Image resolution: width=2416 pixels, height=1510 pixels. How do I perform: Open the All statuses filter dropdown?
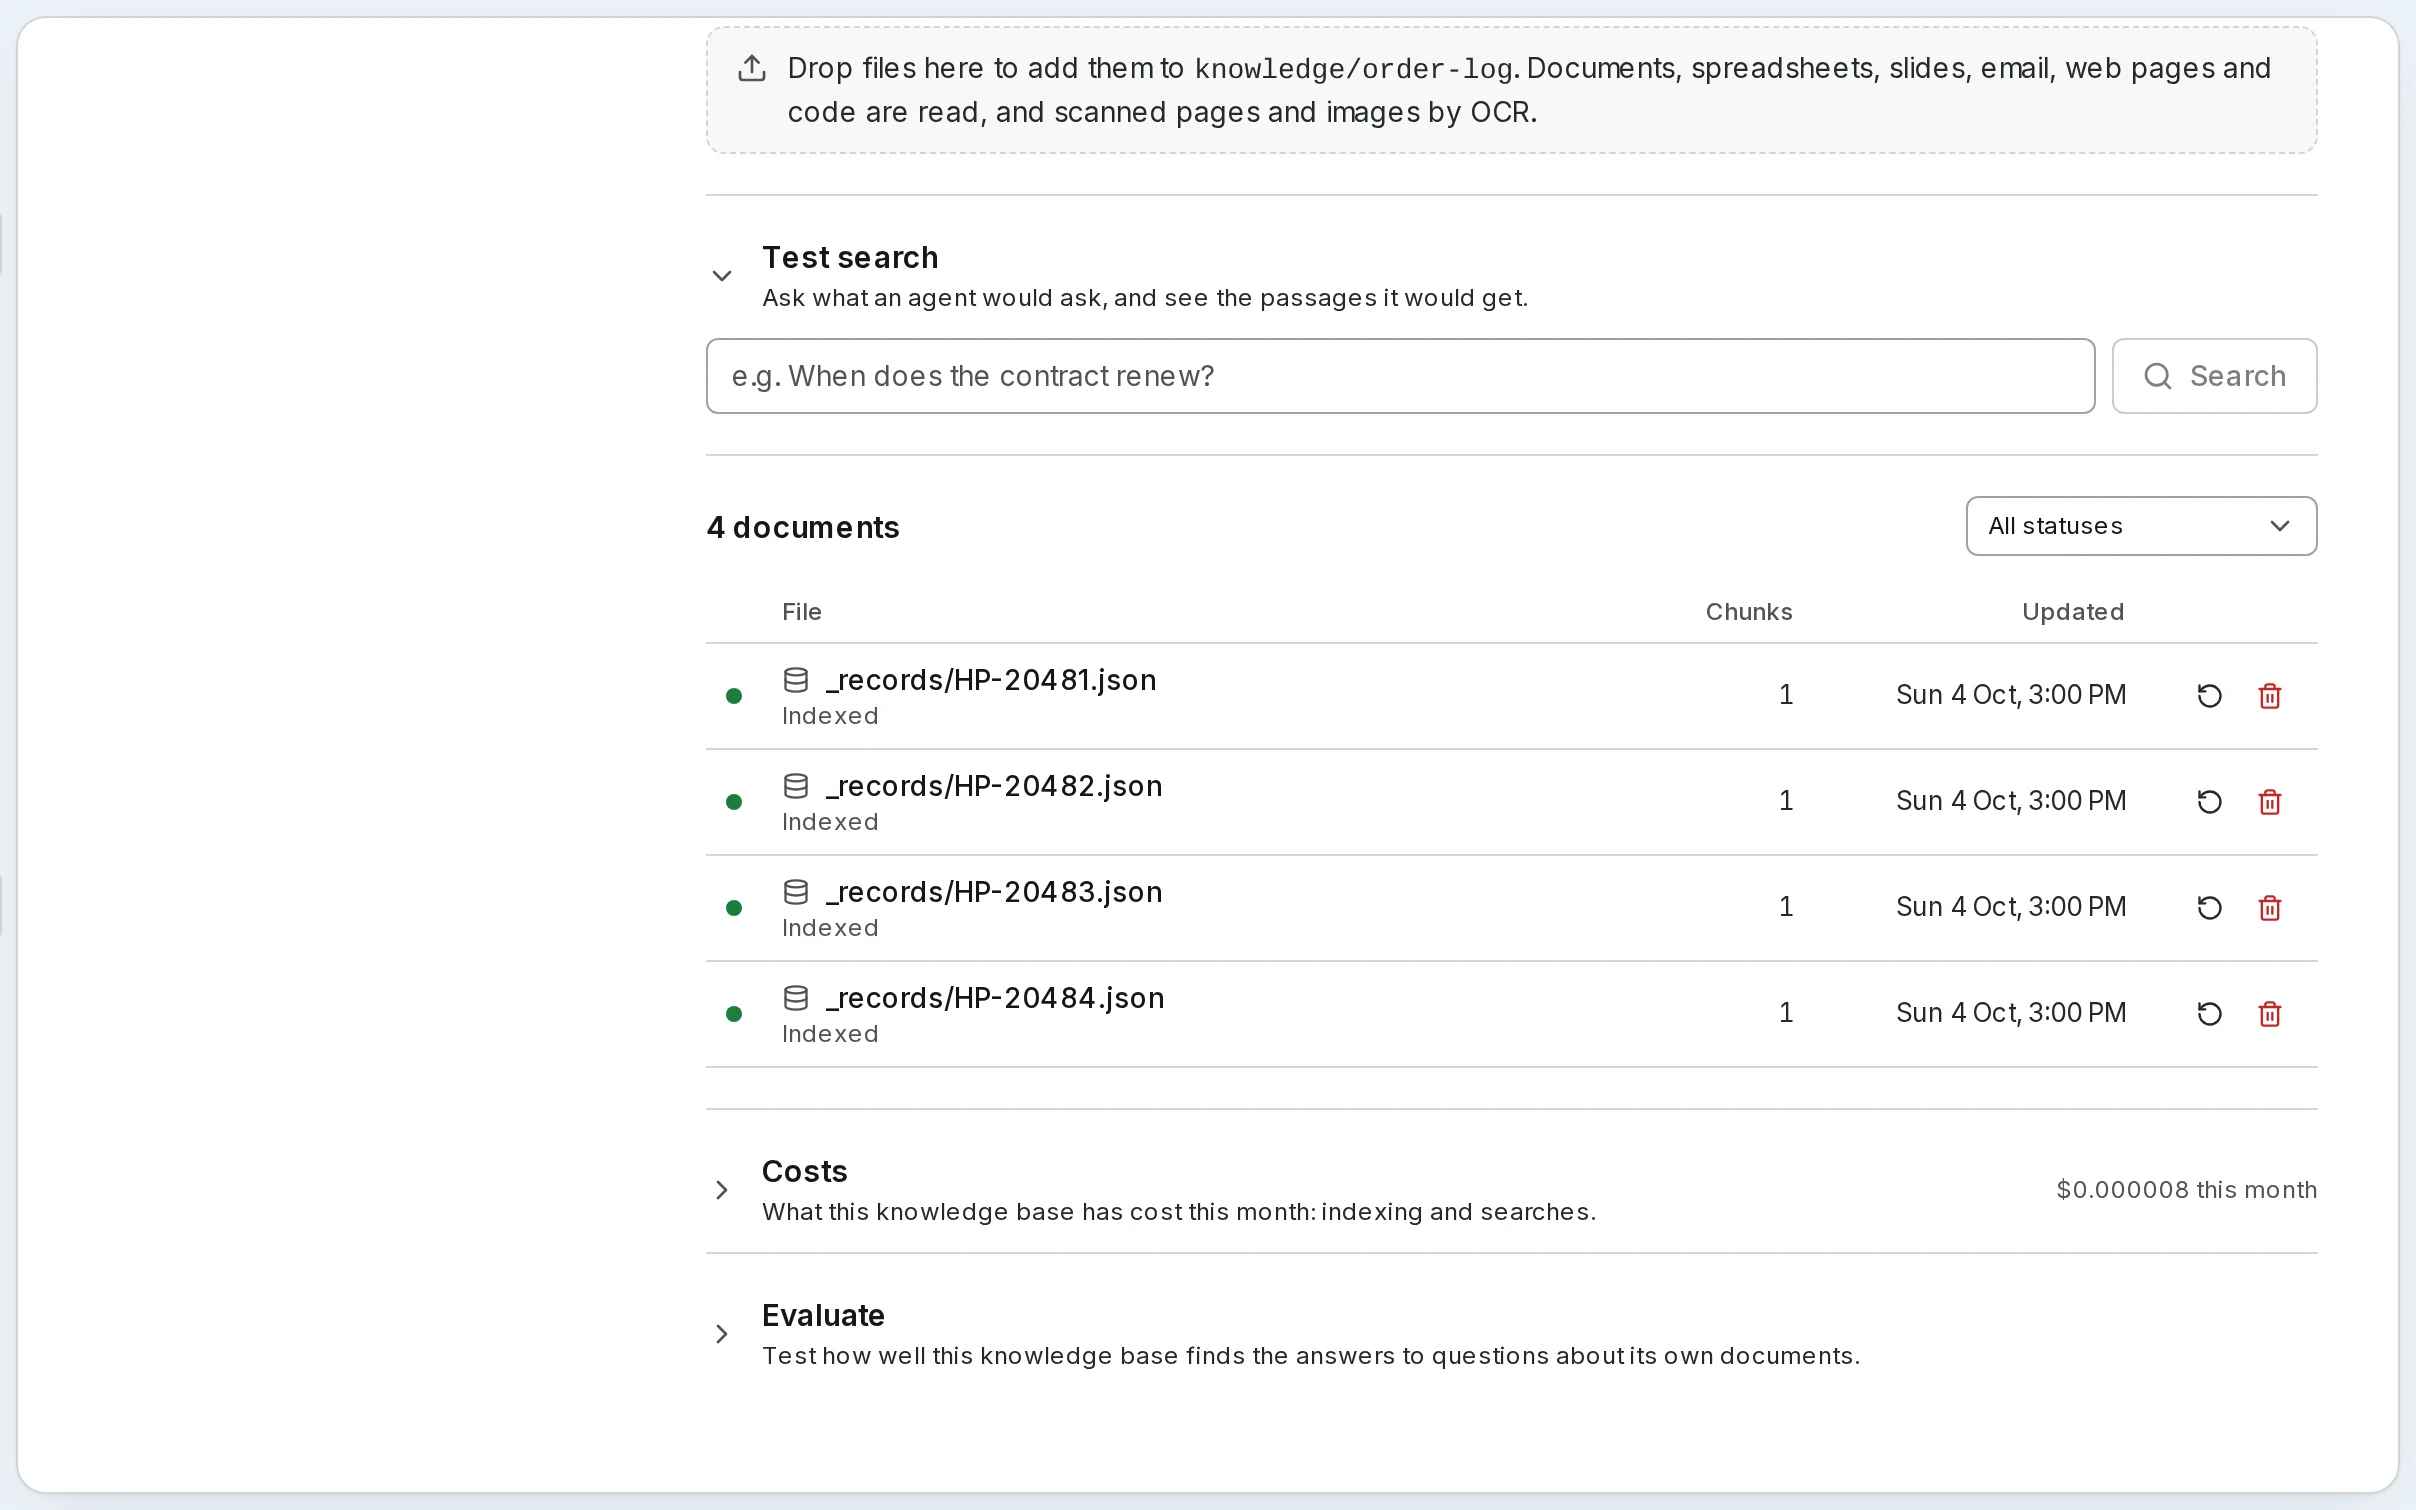(x=2141, y=526)
